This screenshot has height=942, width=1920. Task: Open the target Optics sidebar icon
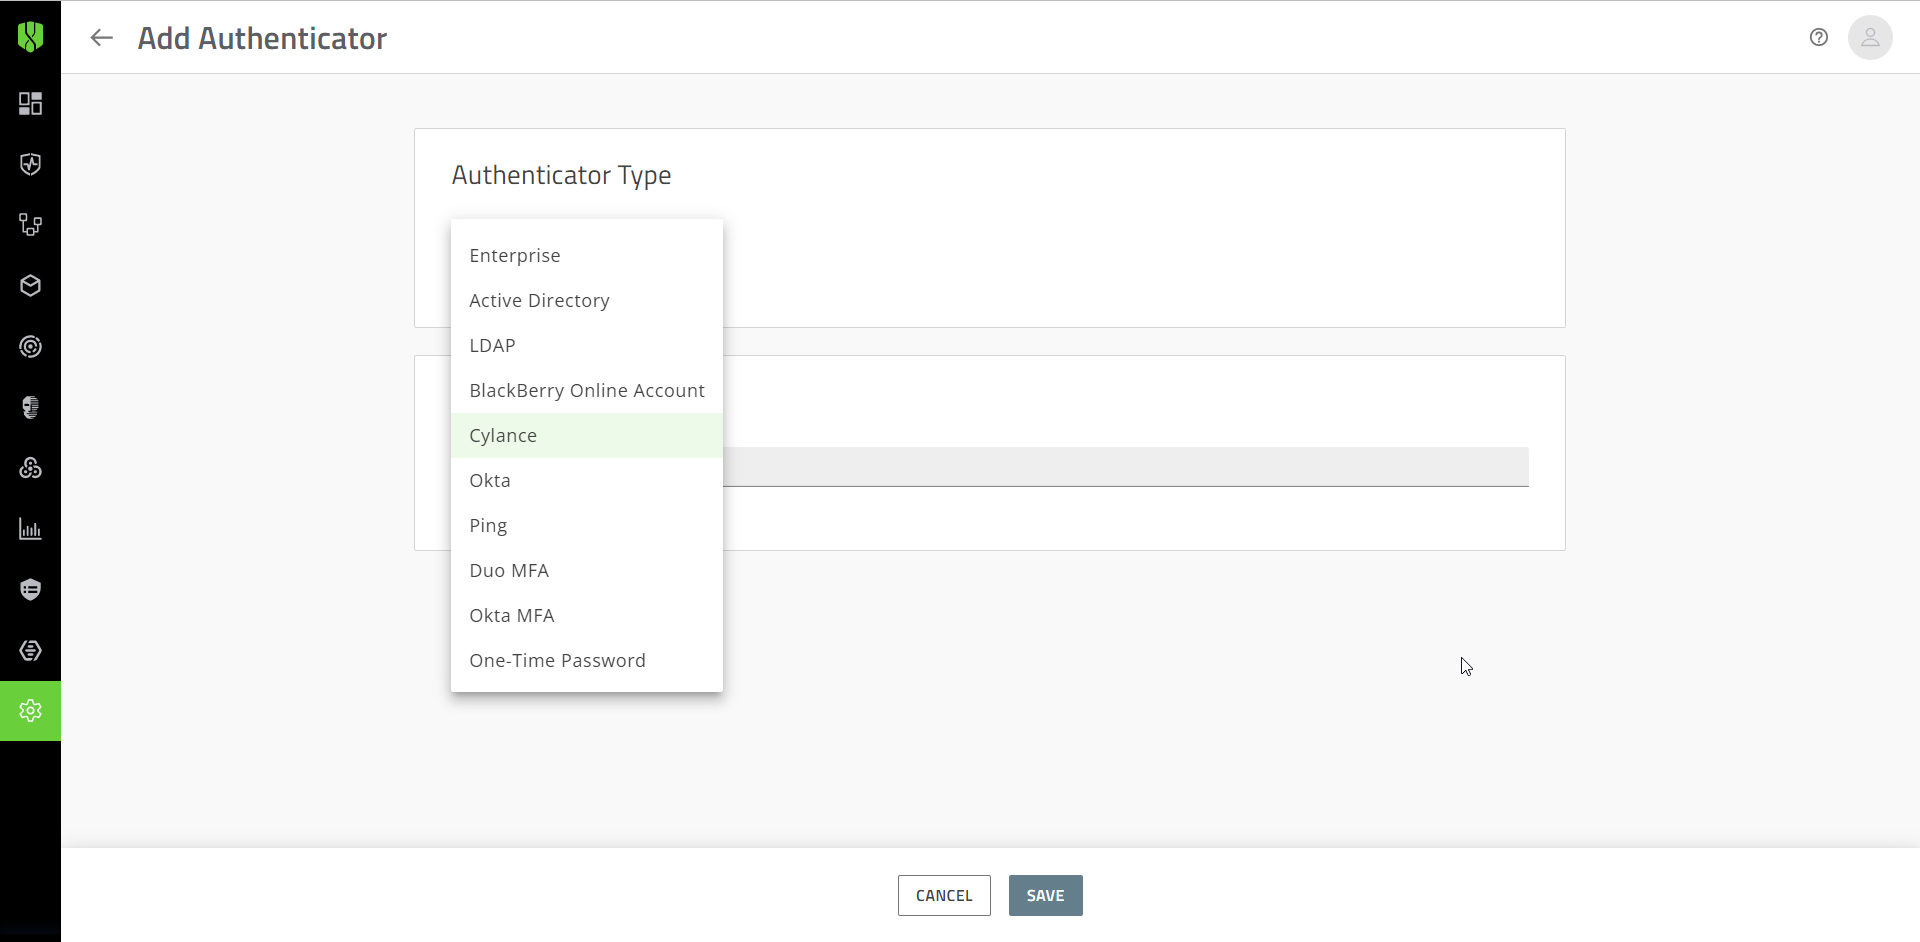point(30,347)
